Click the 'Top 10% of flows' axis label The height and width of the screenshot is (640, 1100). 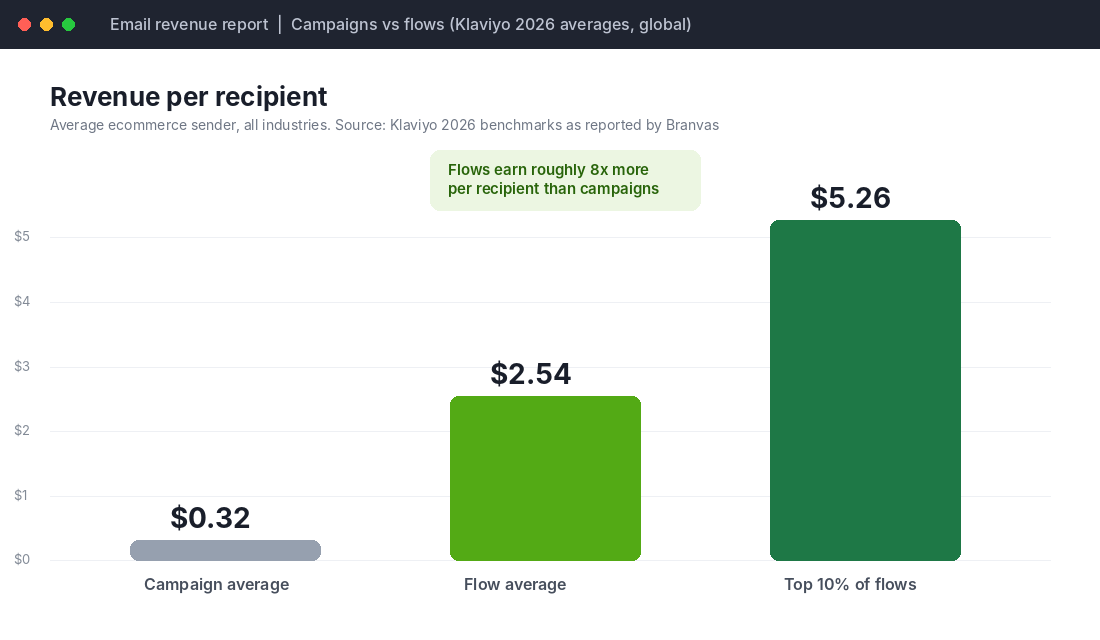click(850, 585)
